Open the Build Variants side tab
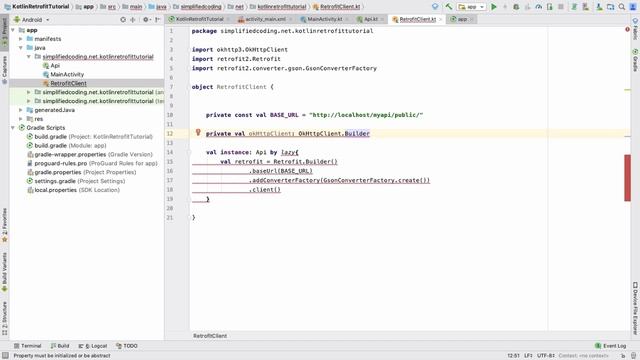 pyautogui.click(x=4, y=272)
